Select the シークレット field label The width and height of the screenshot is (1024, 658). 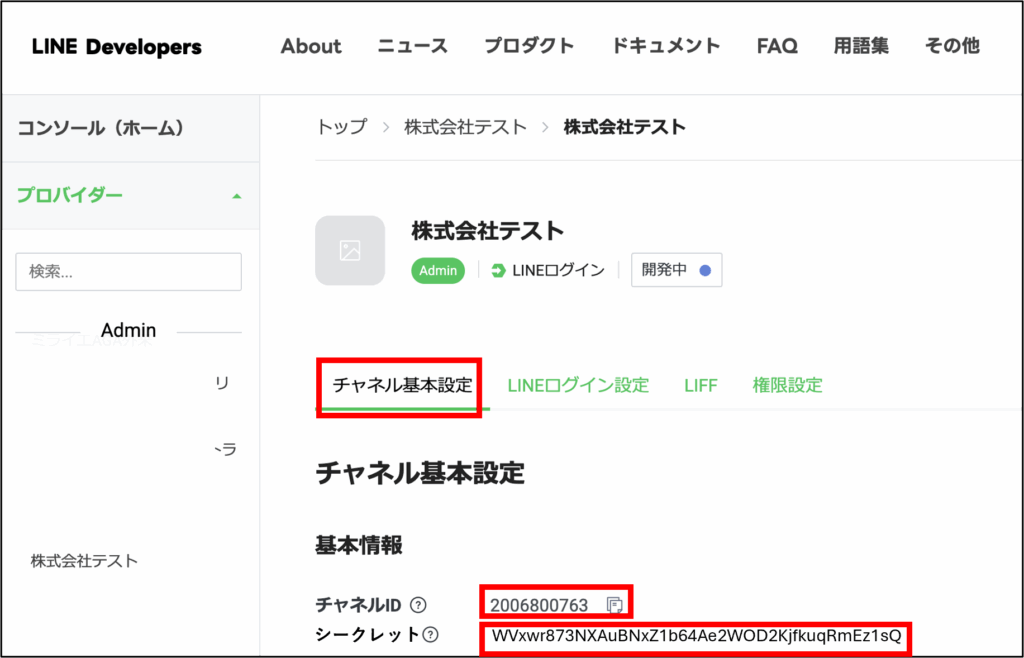coord(368,634)
